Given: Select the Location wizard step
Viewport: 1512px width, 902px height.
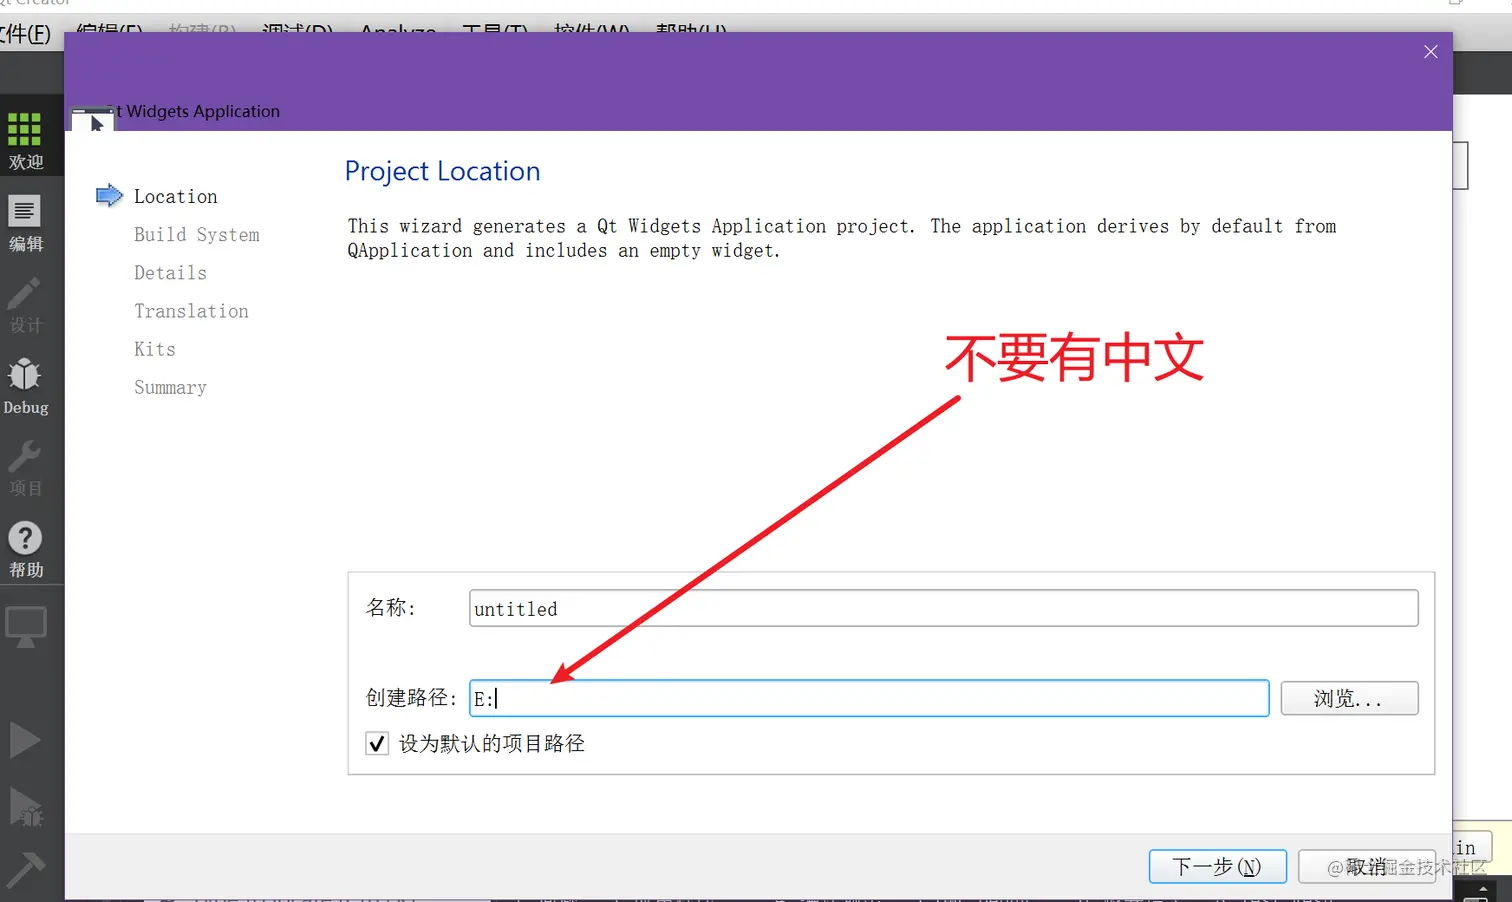Looking at the screenshot, I should click(175, 196).
